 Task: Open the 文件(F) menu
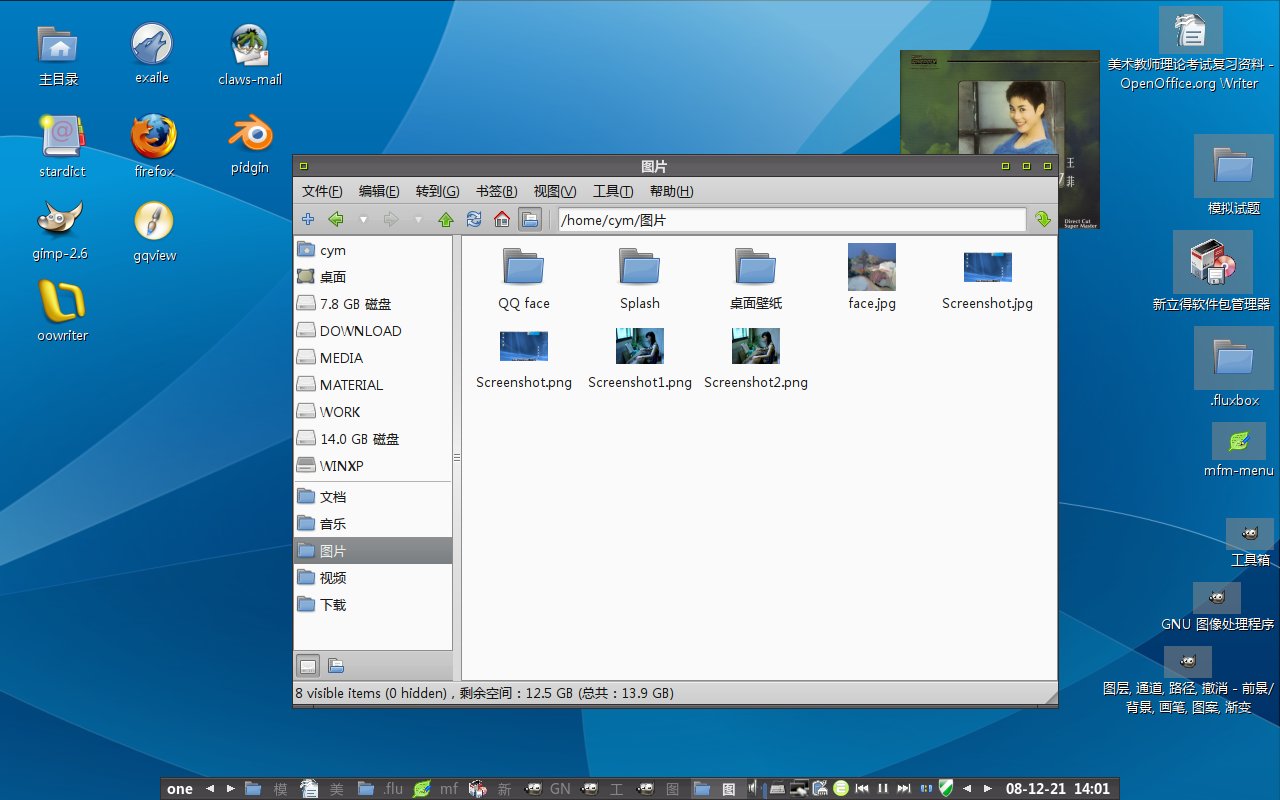click(x=322, y=191)
